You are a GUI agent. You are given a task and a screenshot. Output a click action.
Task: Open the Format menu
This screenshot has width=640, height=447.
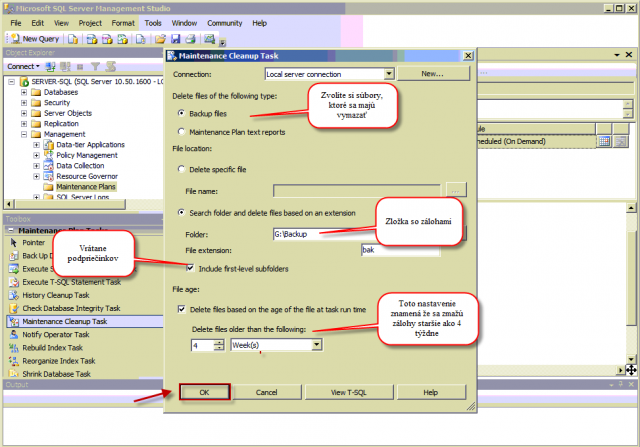tap(123, 23)
